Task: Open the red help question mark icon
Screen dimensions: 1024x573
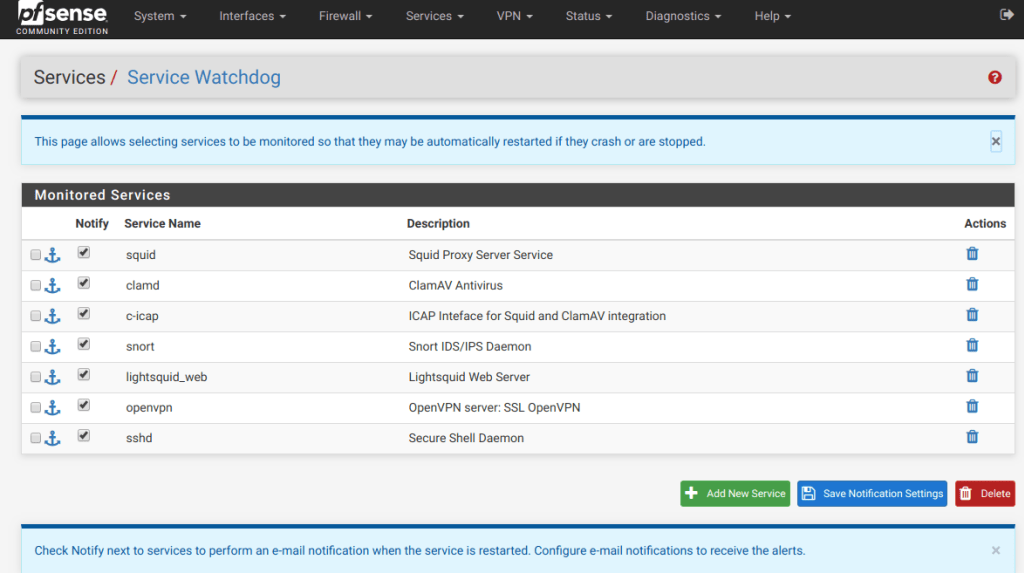Action: 994,77
